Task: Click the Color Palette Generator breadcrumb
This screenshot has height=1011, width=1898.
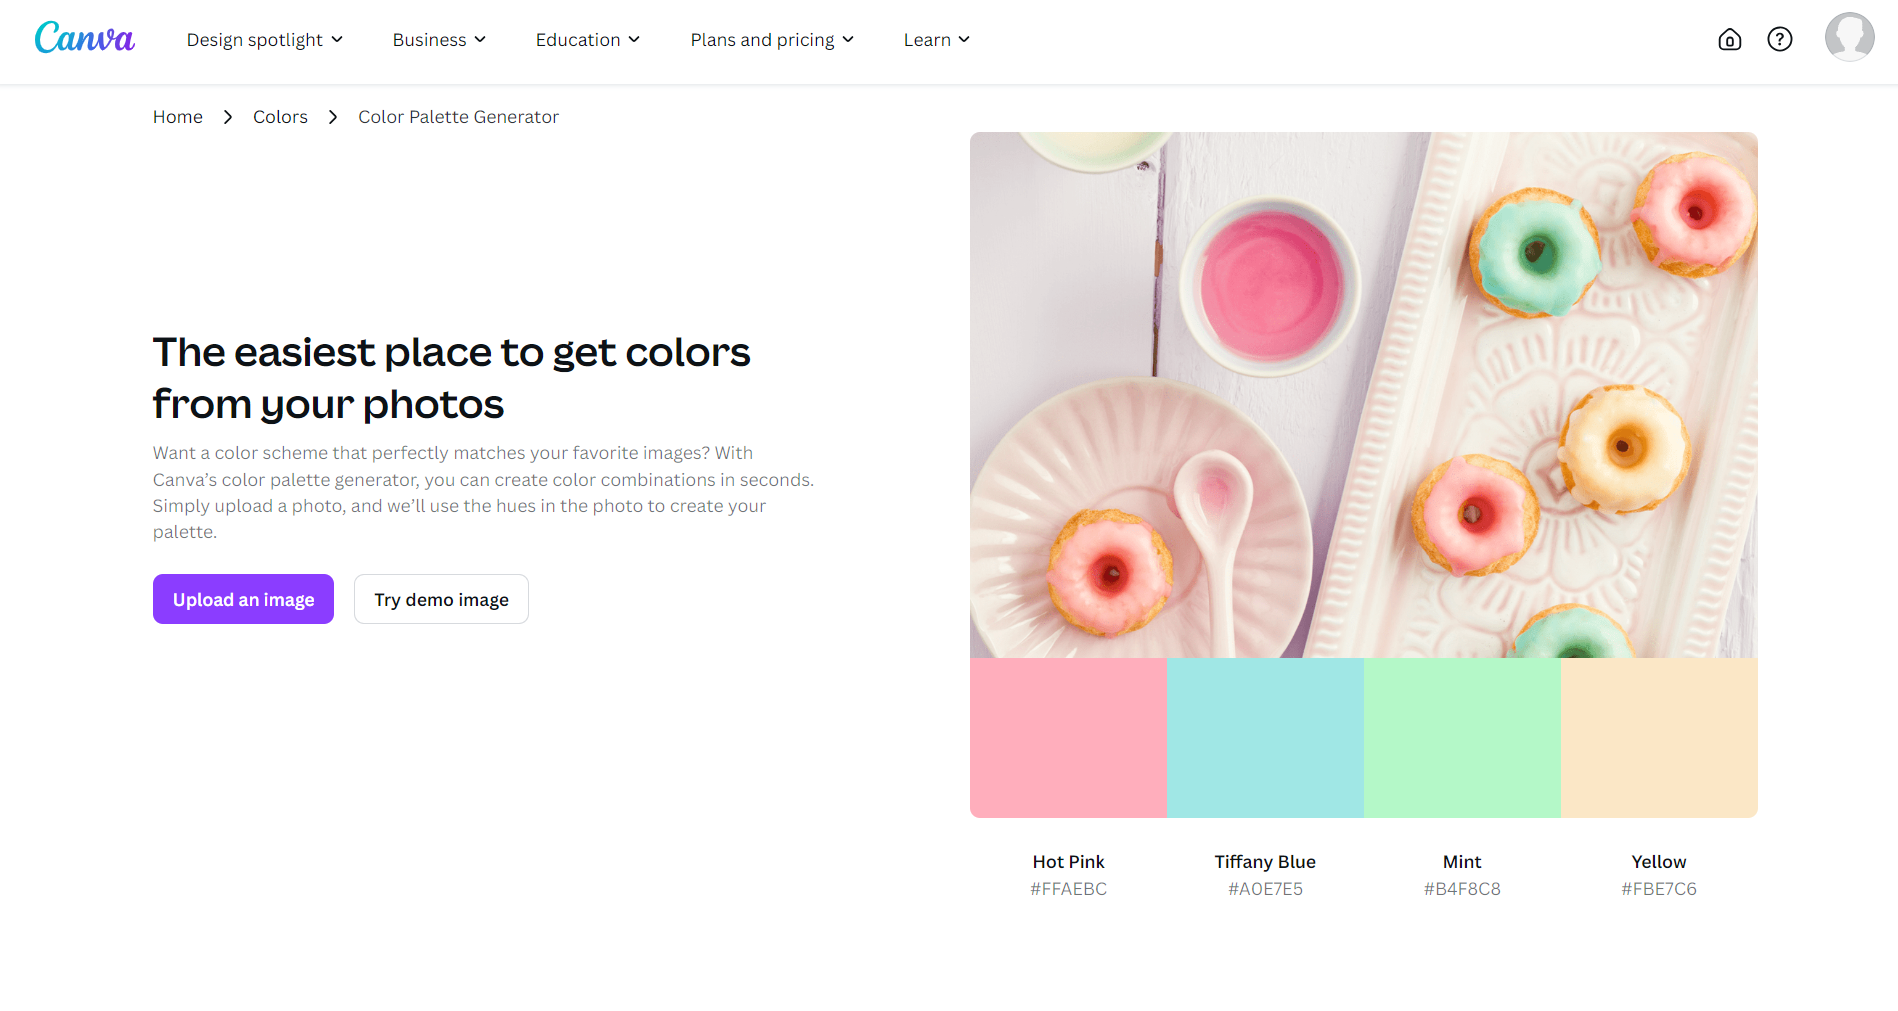Action: click(x=458, y=117)
